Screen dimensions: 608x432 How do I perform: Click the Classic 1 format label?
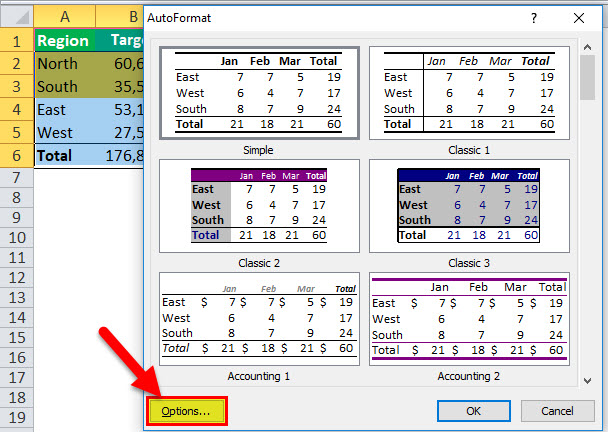tap(469, 150)
